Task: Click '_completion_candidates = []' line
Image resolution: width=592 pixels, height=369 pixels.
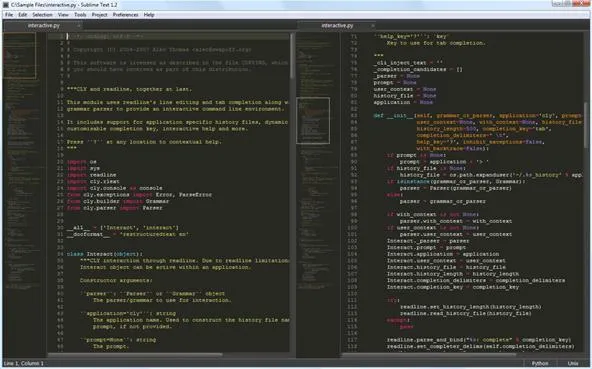Action: [418, 69]
